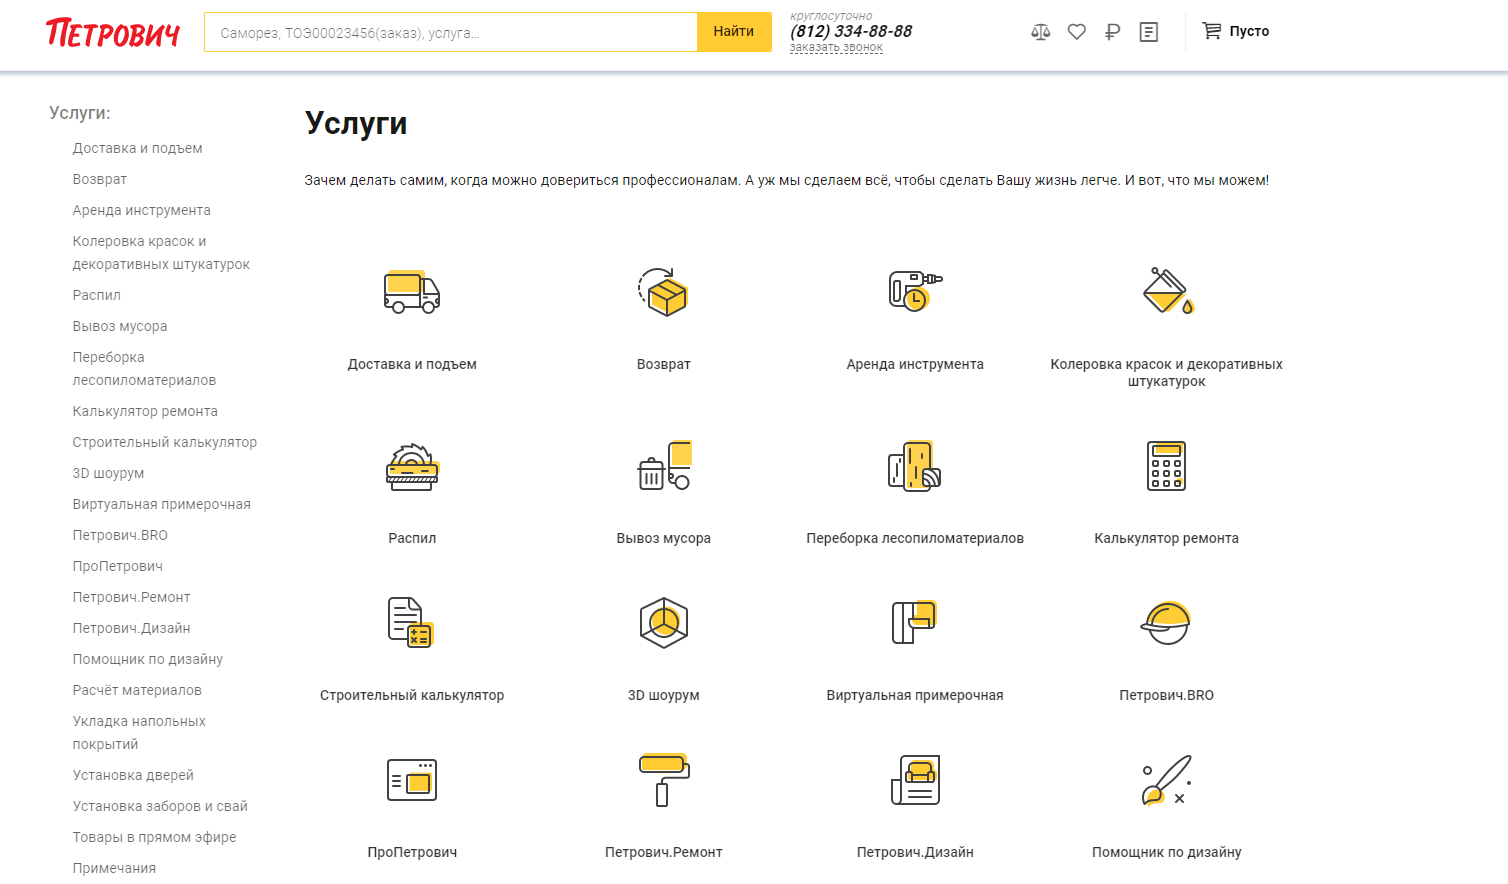Open the Петрович.Ремонт paint roller icon
The height and width of the screenshot is (884, 1508).
click(664, 780)
